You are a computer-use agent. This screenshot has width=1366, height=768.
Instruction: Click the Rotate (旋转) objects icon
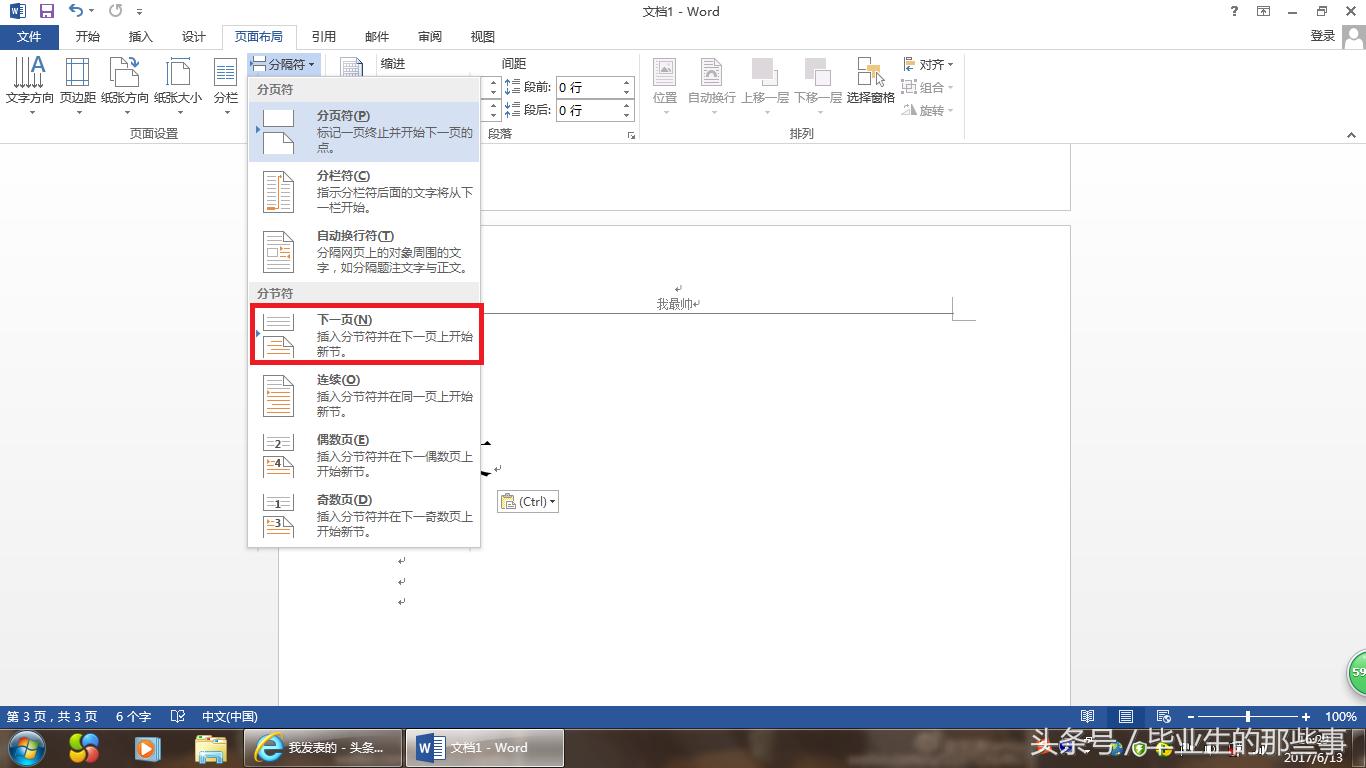click(909, 110)
